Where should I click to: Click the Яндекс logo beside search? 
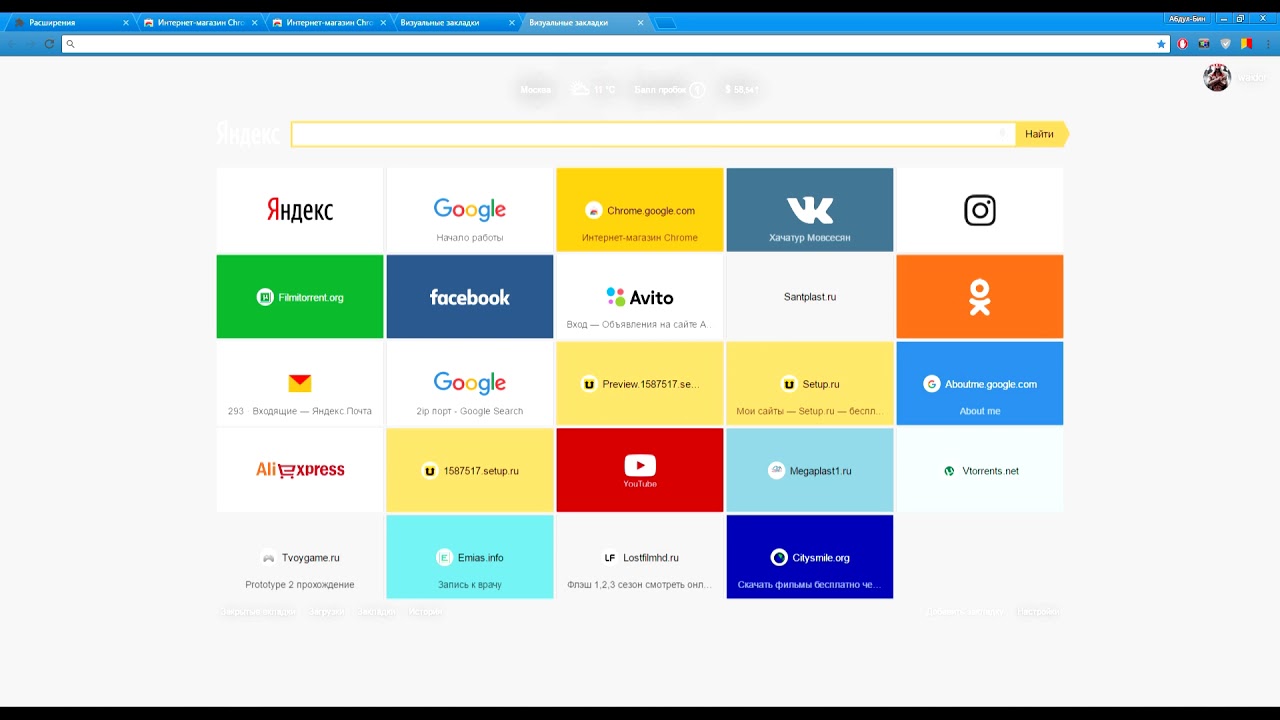click(x=248, y=134)
